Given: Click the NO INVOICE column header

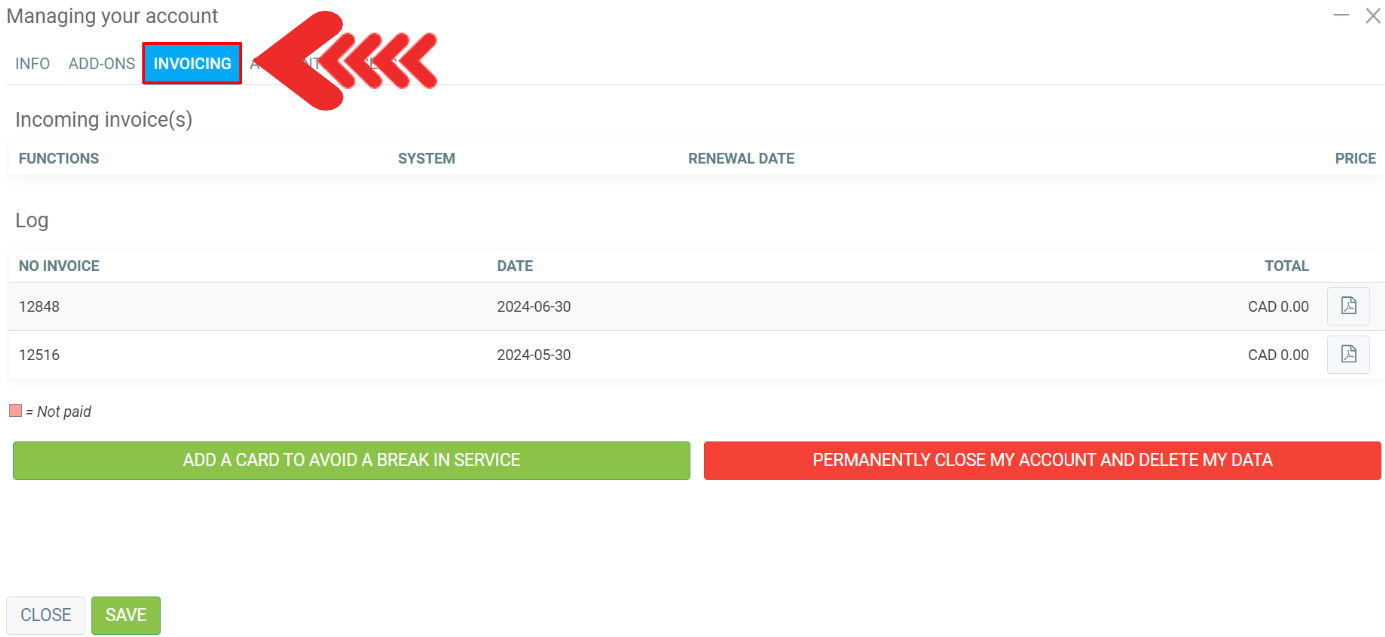Looking at the screenshot, I should (59, 266).
